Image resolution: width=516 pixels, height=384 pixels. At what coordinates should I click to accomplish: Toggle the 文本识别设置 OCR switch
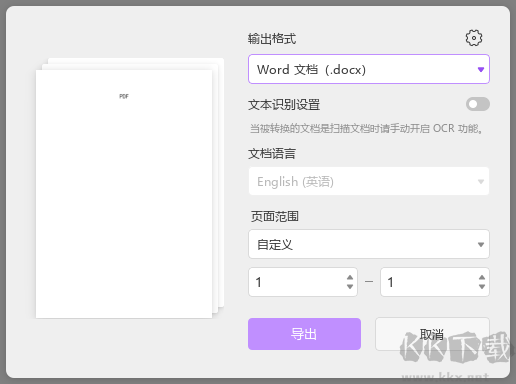[x=478, y=104]
